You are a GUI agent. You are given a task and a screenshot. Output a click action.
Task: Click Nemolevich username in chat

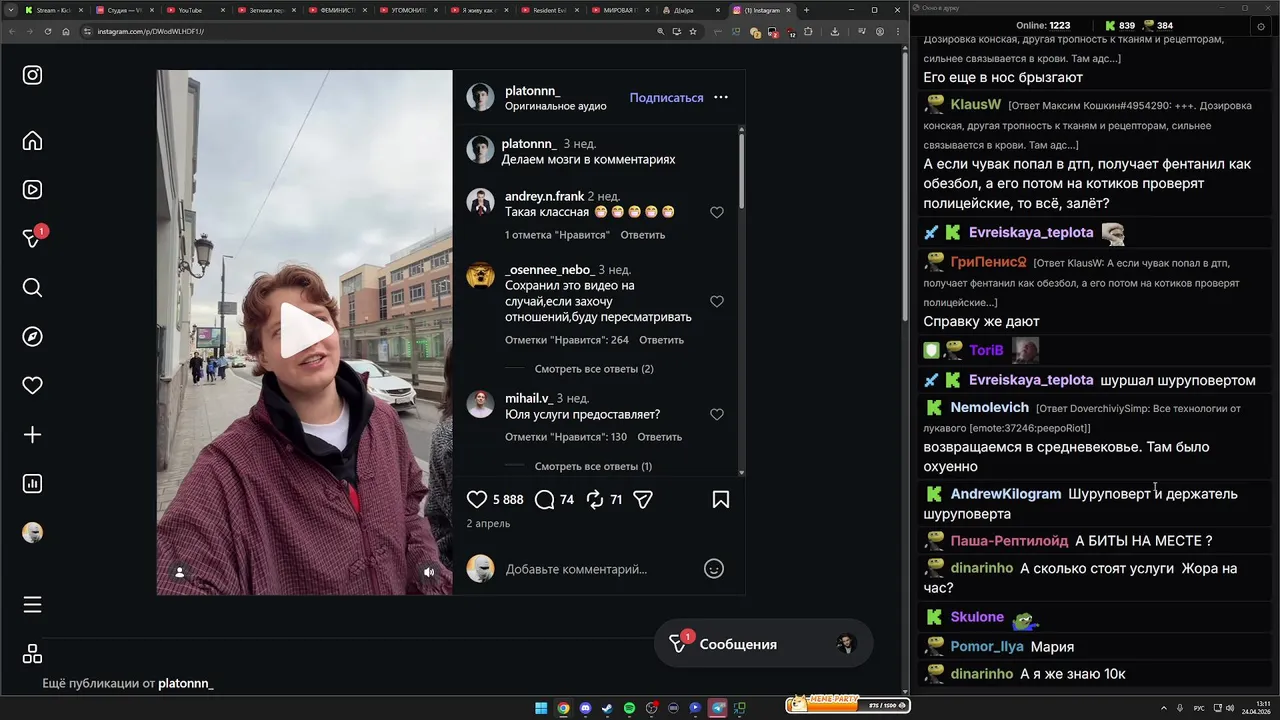(x=989, y=408)
